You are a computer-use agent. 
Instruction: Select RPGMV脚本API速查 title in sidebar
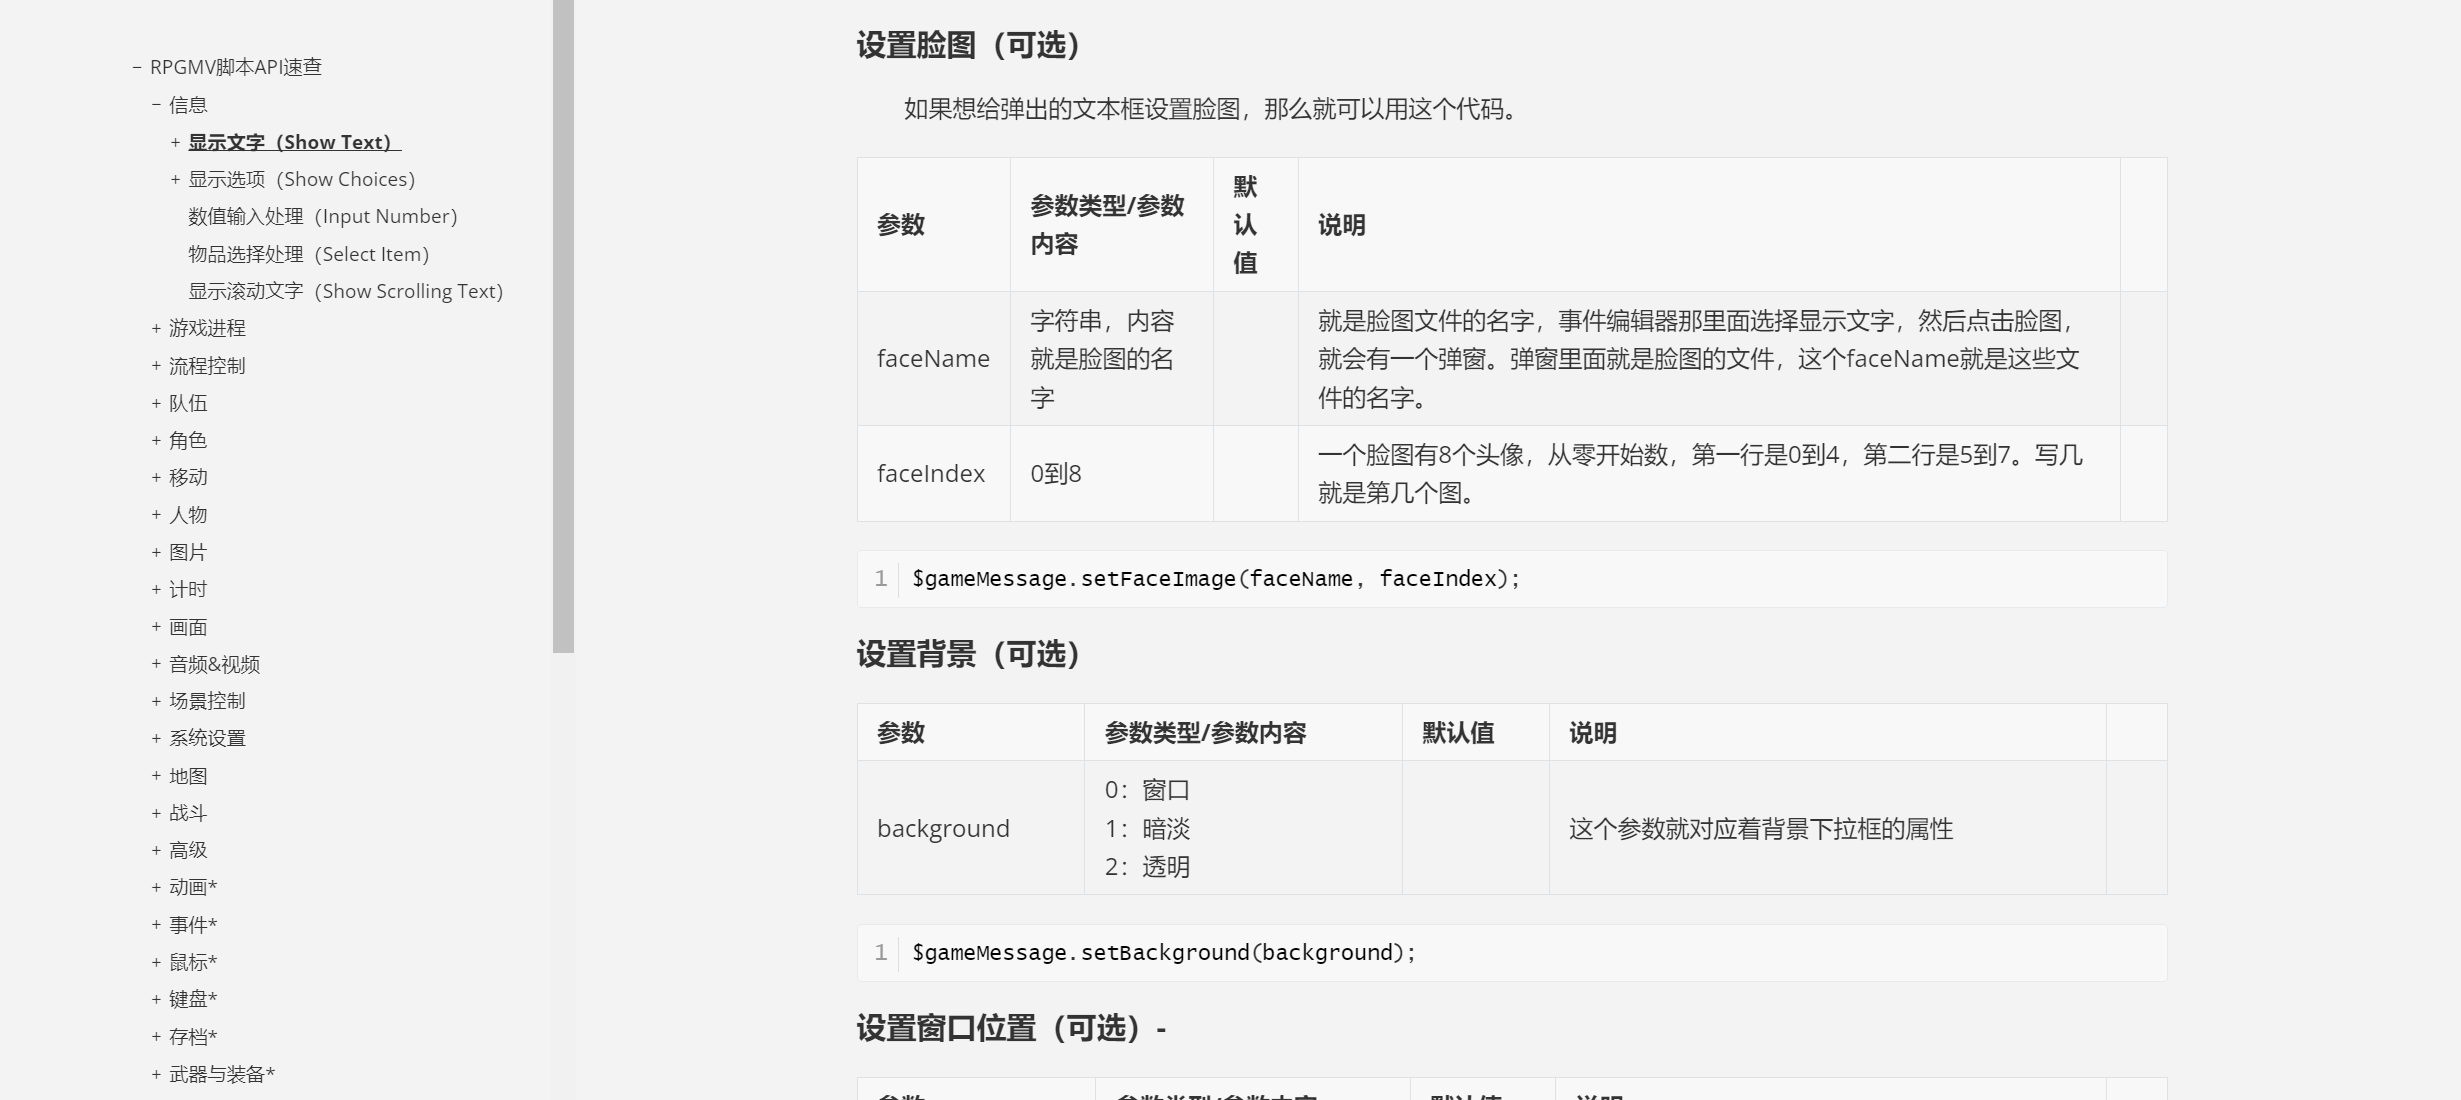point(236,67)
